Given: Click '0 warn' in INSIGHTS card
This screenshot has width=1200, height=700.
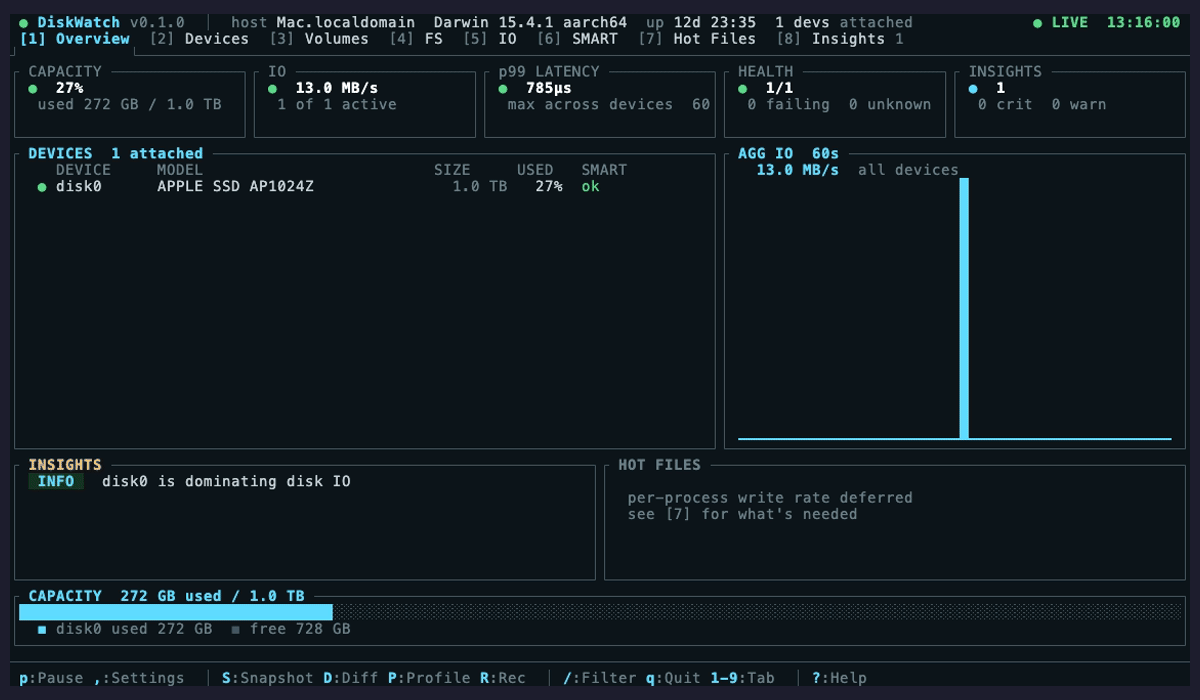Looking at the screenshot, I should (x=1079, y=105).
